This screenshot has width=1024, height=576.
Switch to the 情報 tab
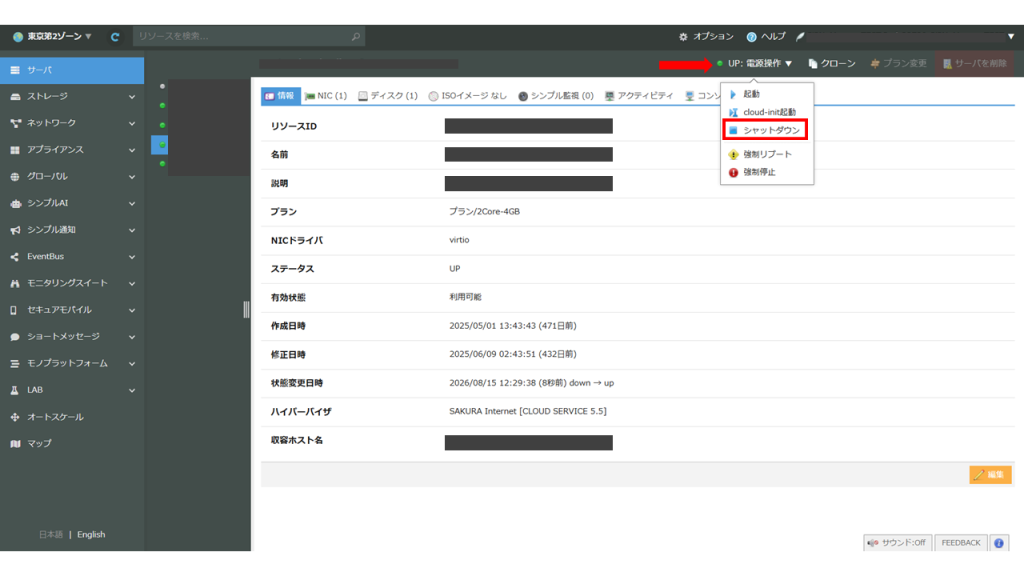(280, 96)
